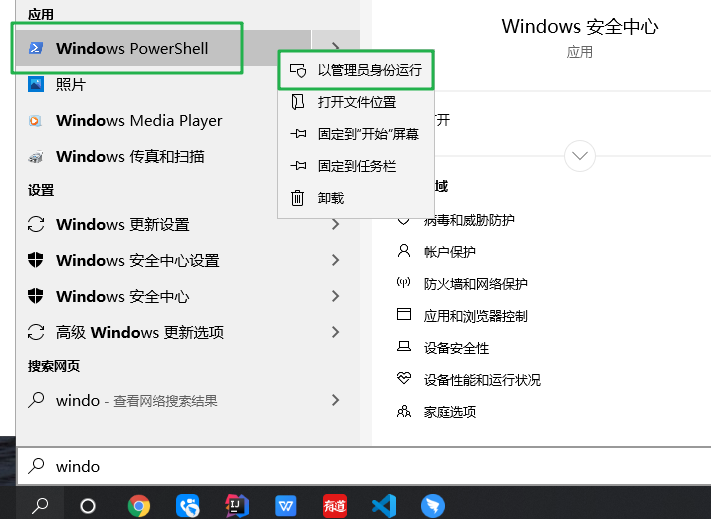
Task: Click the Windows 更新设置 refresh icon
Action: click(36, 224)
